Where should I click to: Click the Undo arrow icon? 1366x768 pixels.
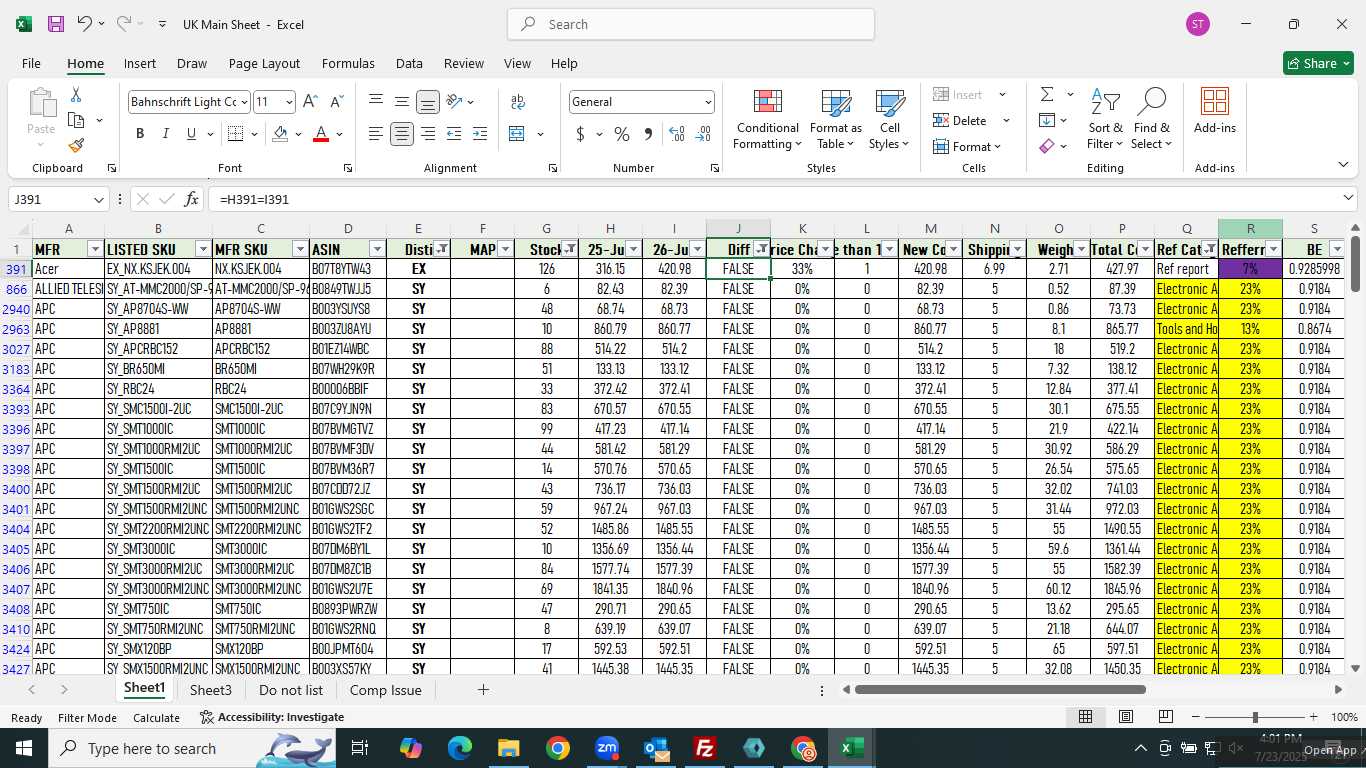(85, 24)
